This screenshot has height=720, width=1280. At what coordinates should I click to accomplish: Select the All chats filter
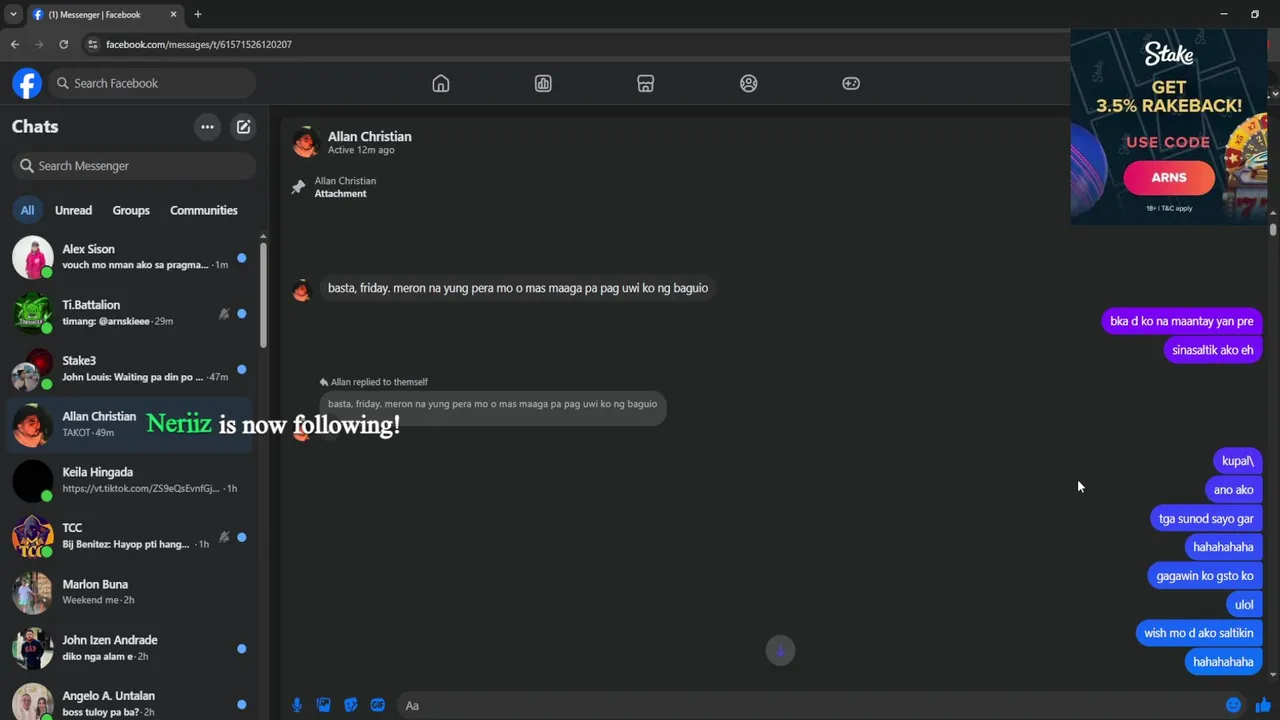point(27,210)
